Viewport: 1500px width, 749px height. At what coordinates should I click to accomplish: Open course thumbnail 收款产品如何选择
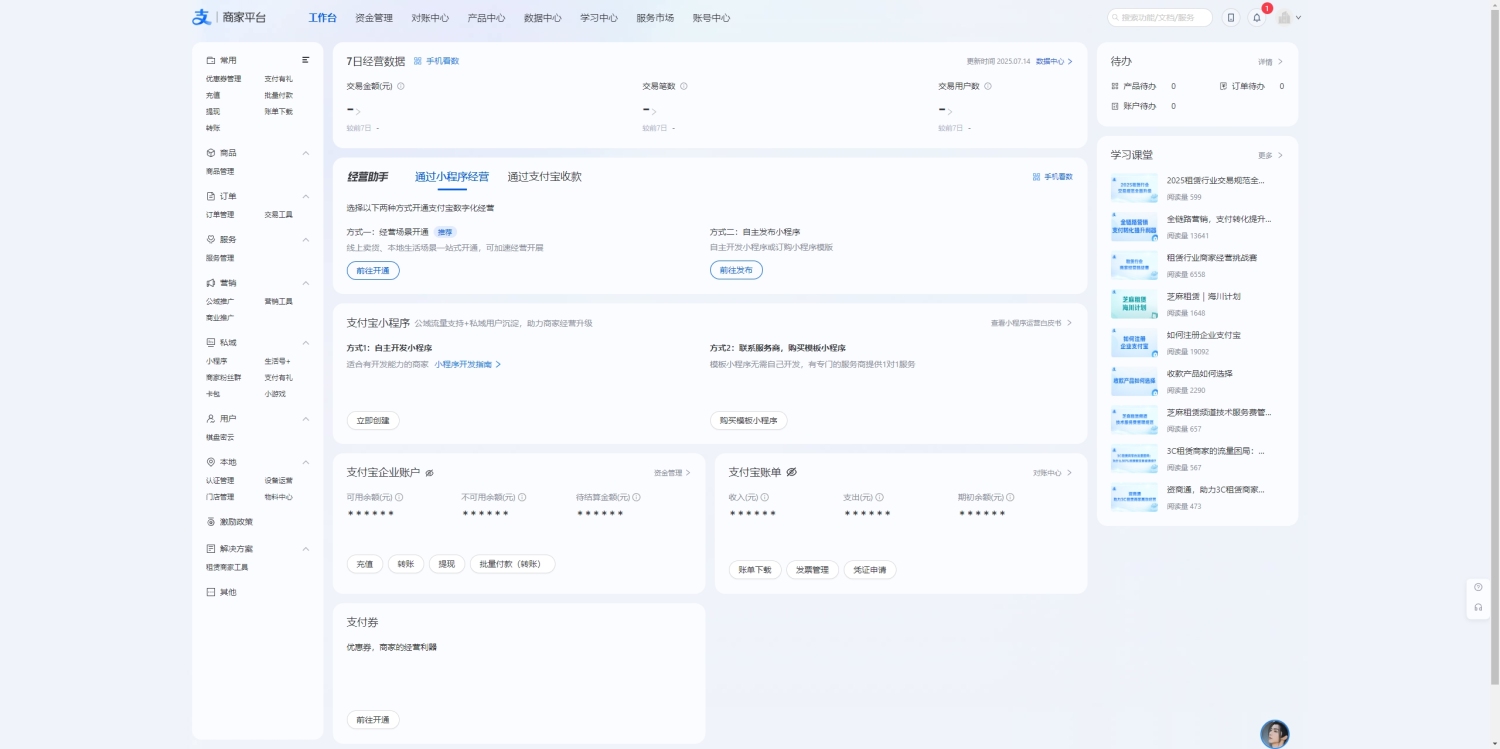point(1134,381)
